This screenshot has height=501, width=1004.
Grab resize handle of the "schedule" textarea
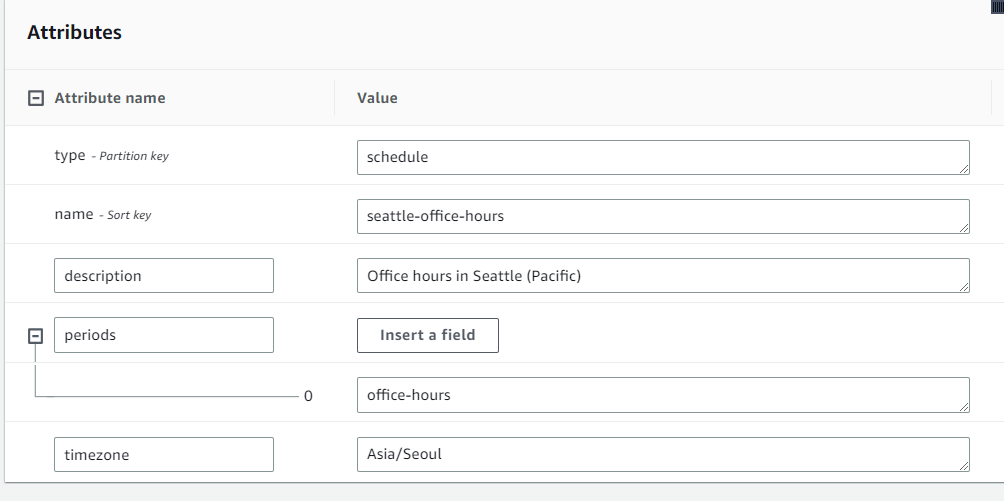tap(963, 168)
